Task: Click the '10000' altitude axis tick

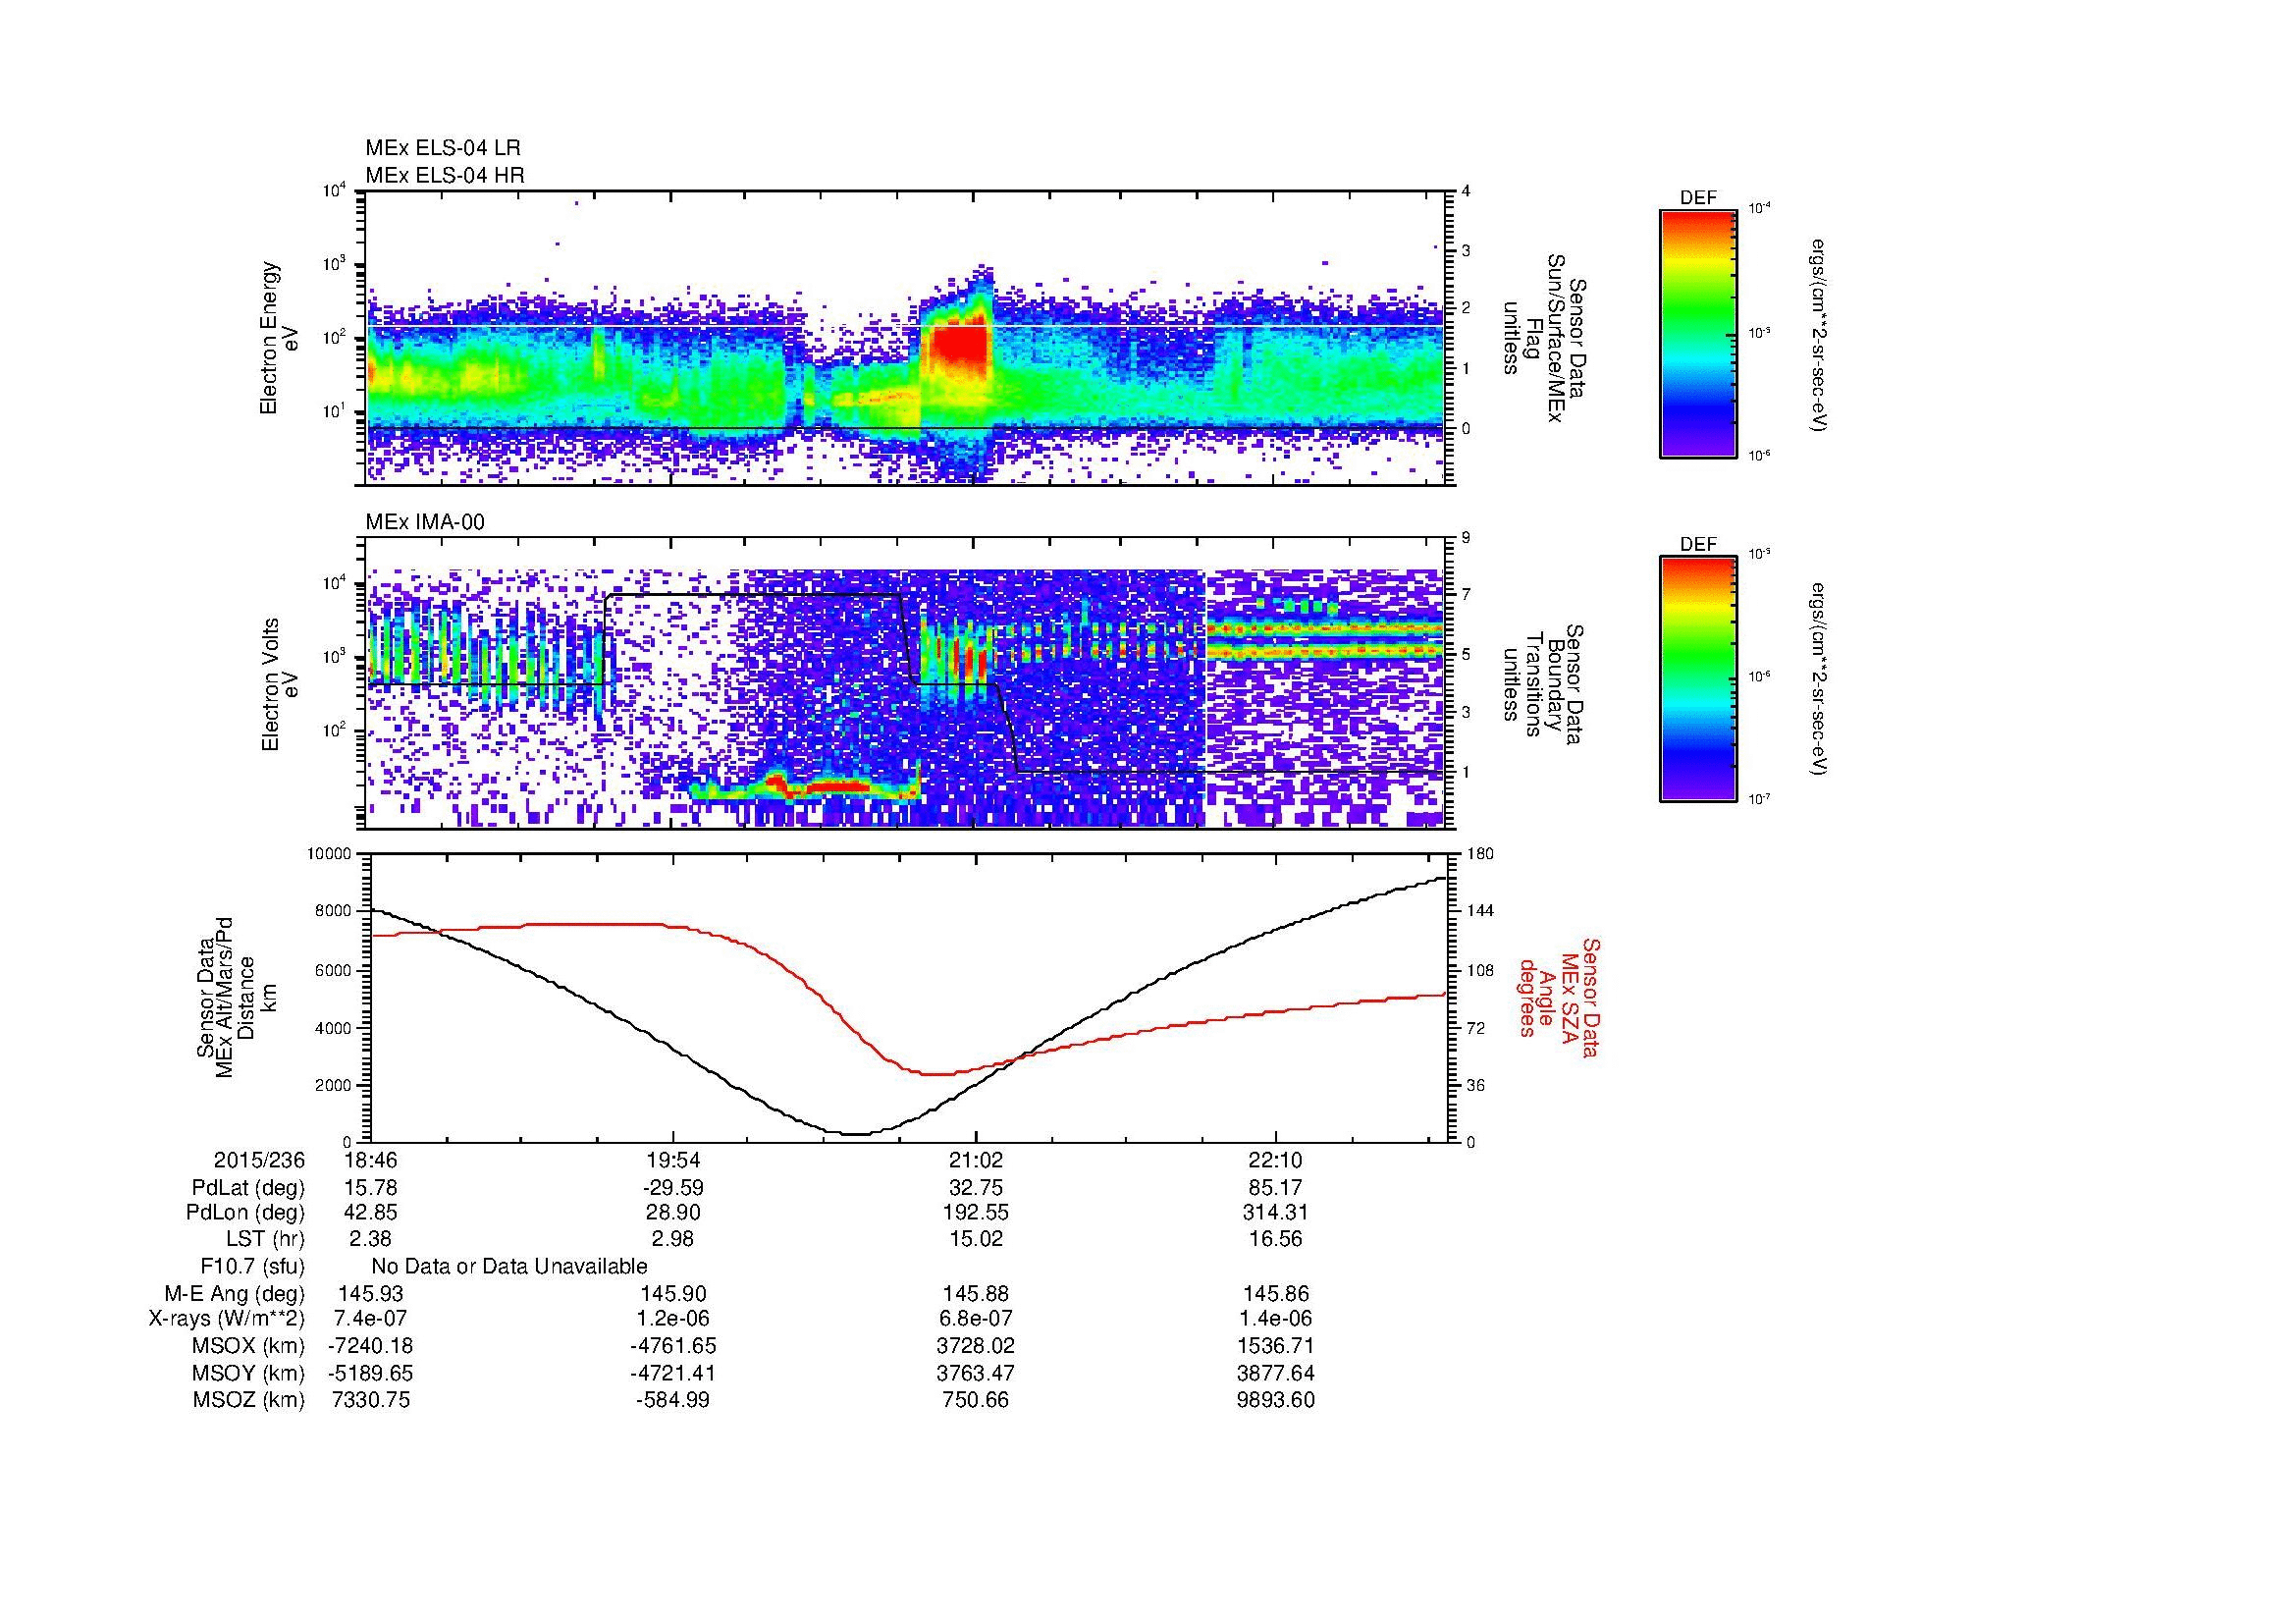Action: (x=331, y=853)
